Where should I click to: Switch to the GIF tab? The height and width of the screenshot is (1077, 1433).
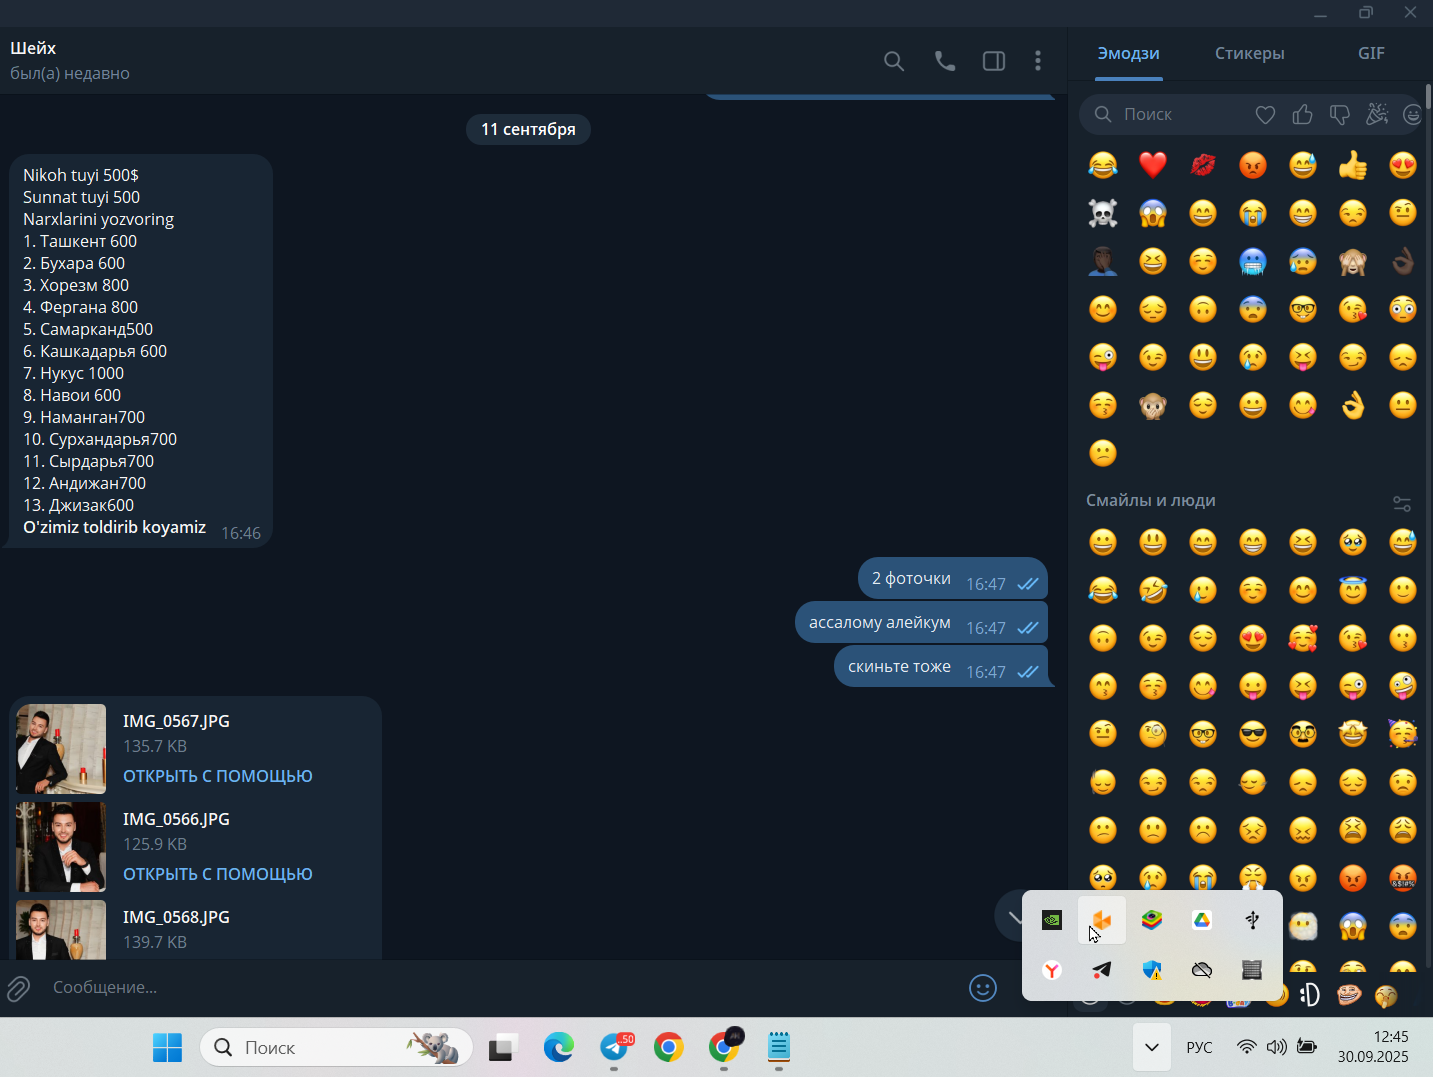pos(1371,53)
